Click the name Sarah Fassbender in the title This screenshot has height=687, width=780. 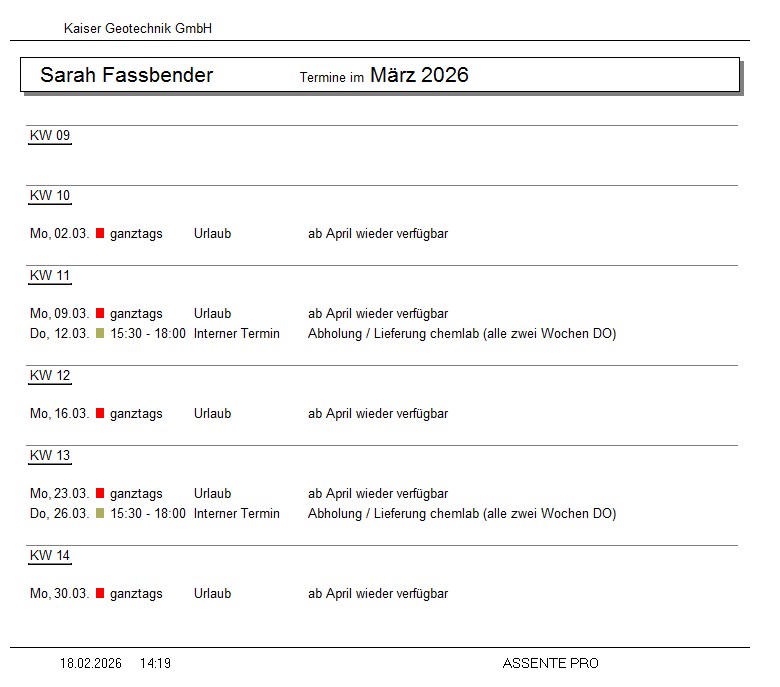point(126,75)
